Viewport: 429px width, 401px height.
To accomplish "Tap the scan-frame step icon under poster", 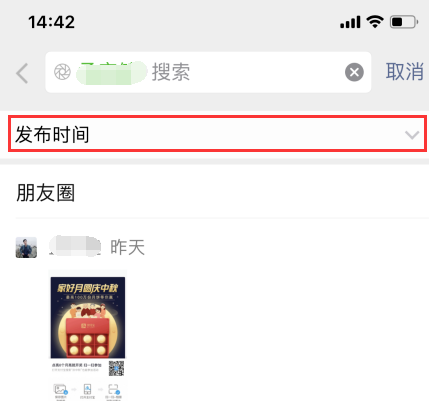I will 114,389.
